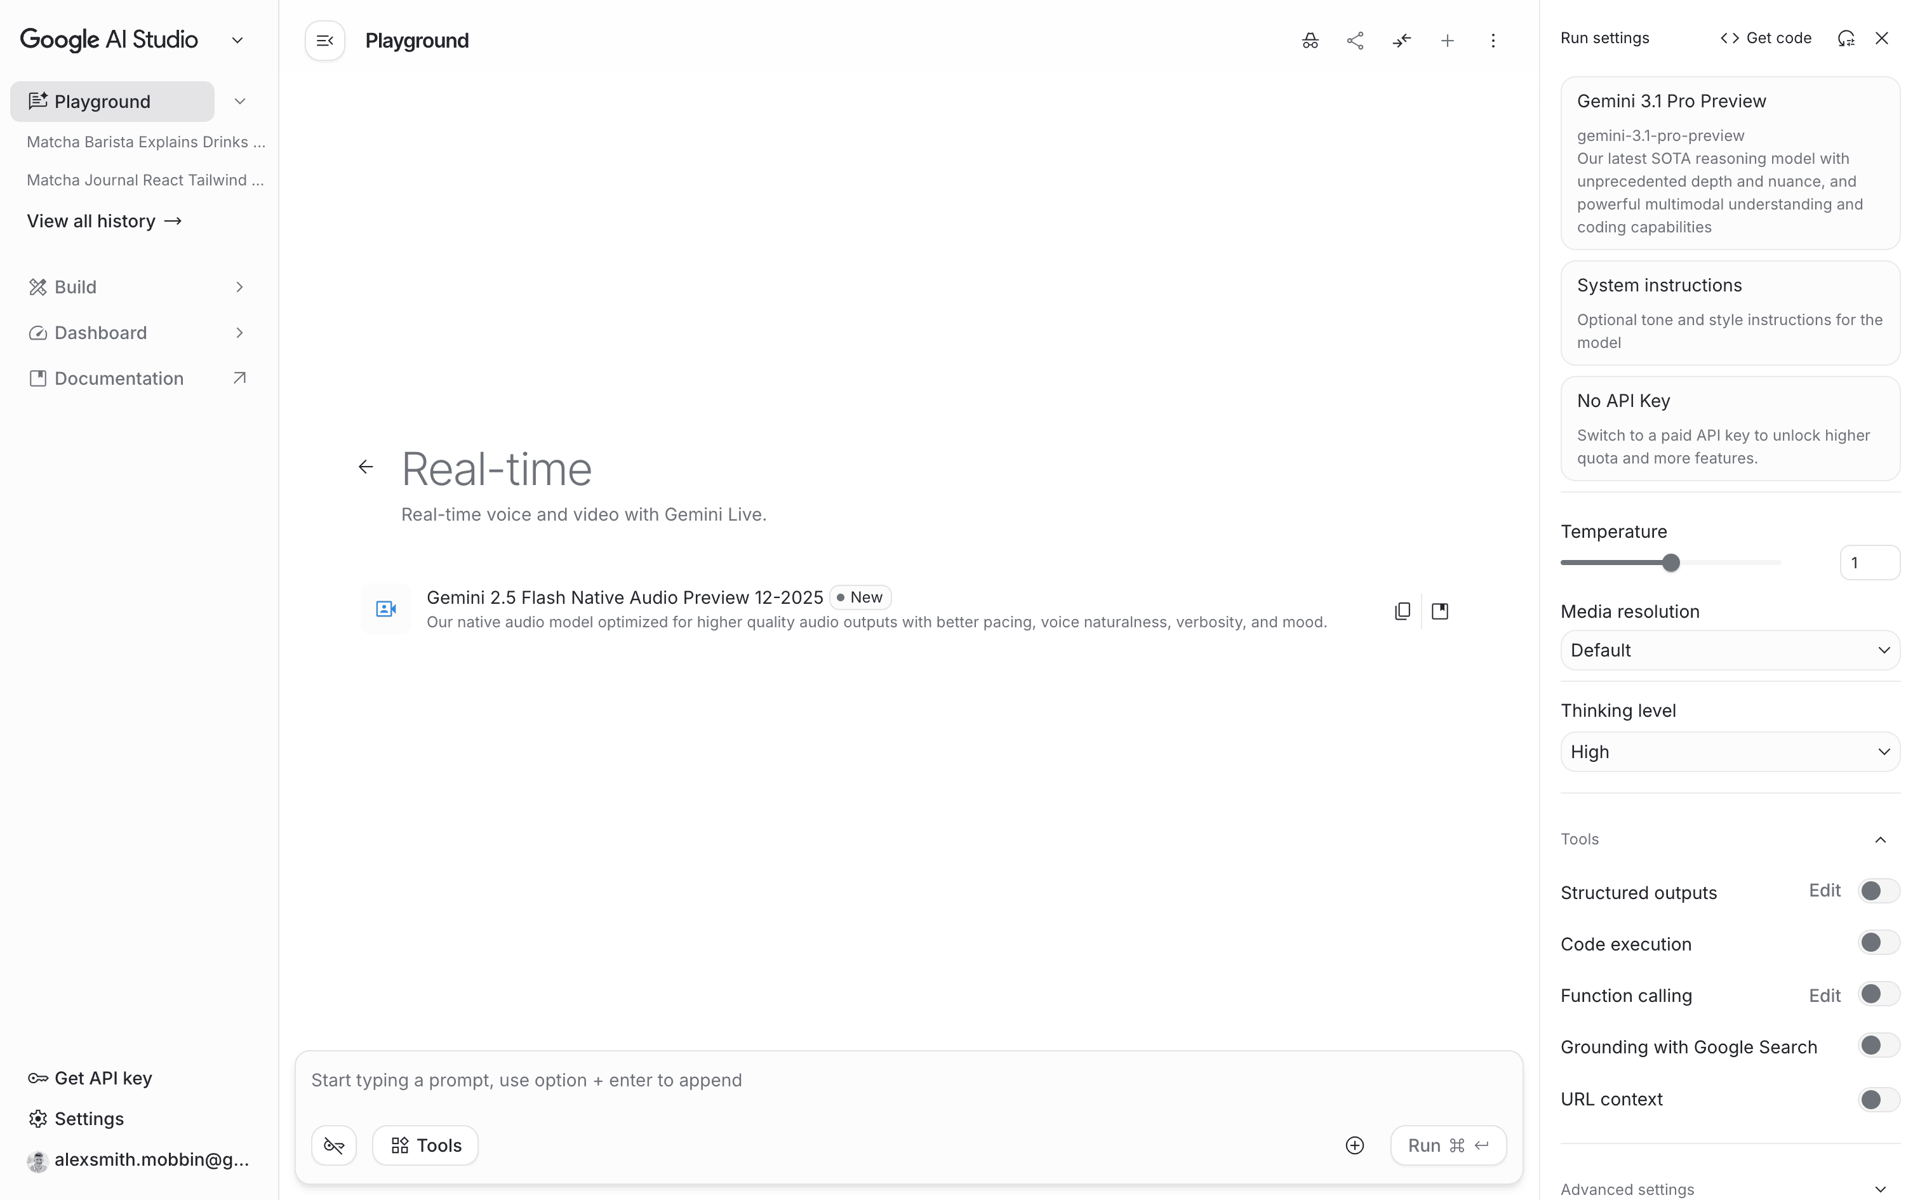The height and width of the screenshot is (1200, 1920).
Task: Click the Dashboard gauge icon
Action: 38,333
